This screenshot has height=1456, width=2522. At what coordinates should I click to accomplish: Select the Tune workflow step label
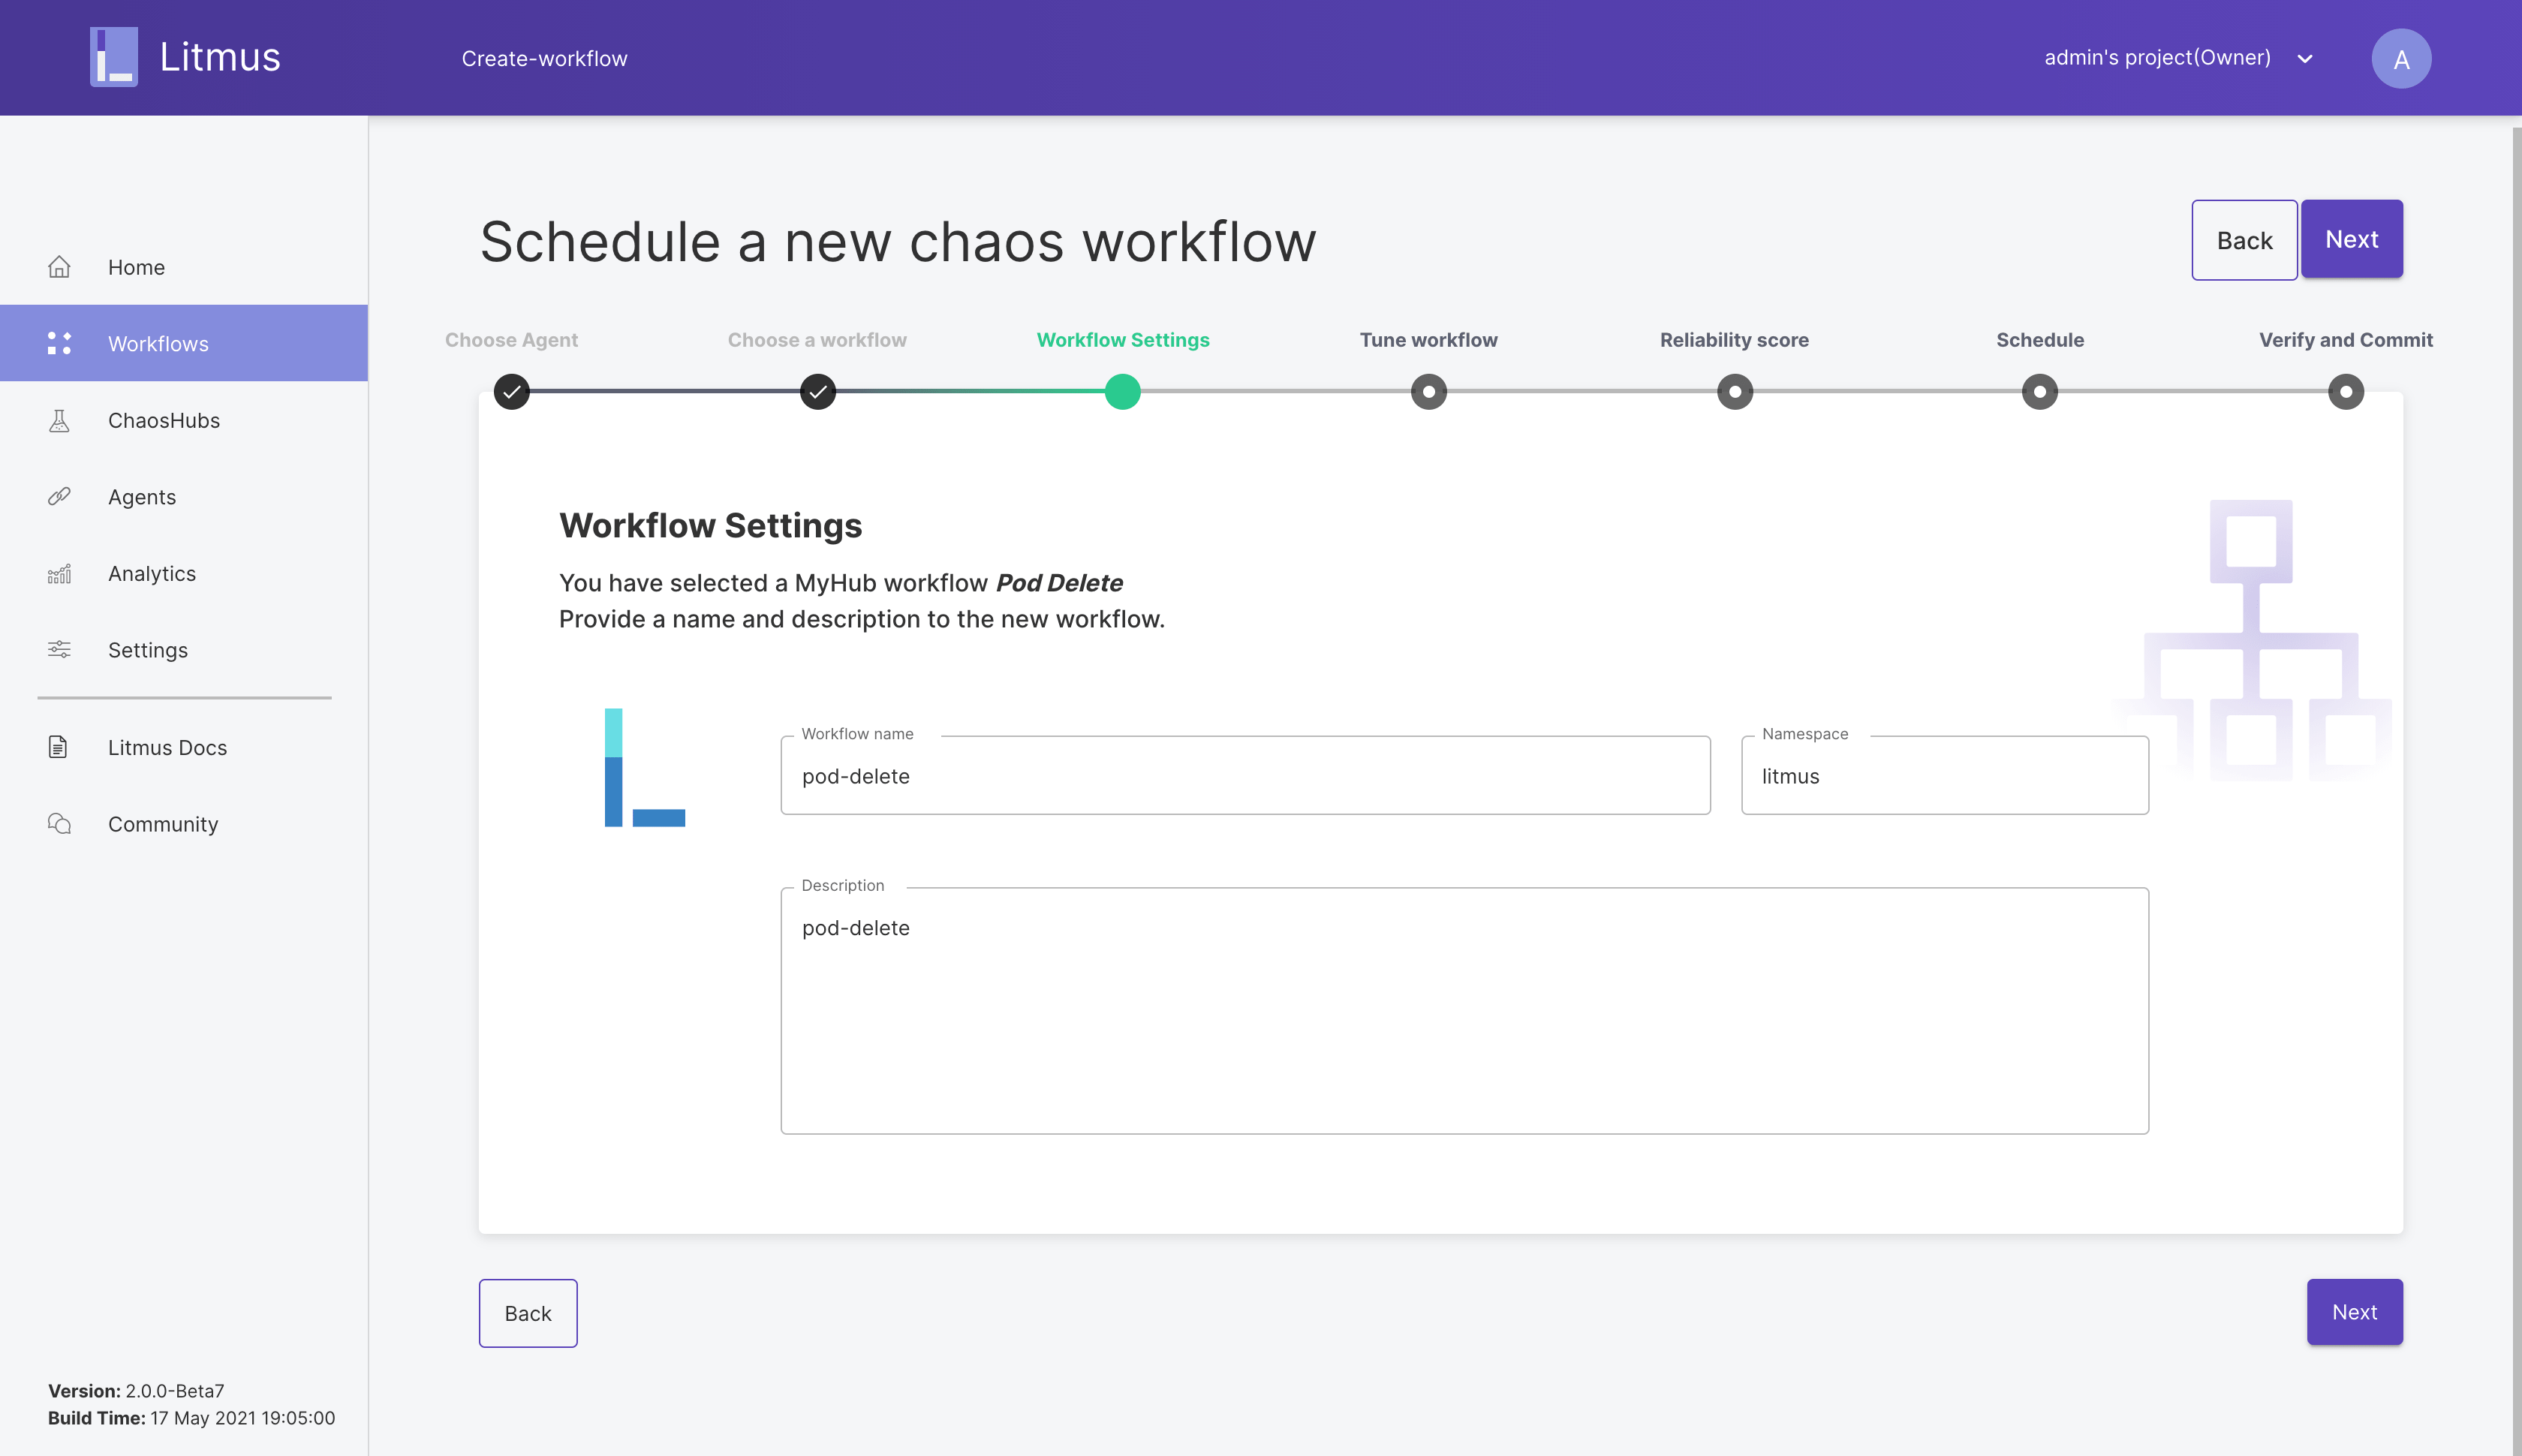pyautogui.click(x=1428, y=340)
